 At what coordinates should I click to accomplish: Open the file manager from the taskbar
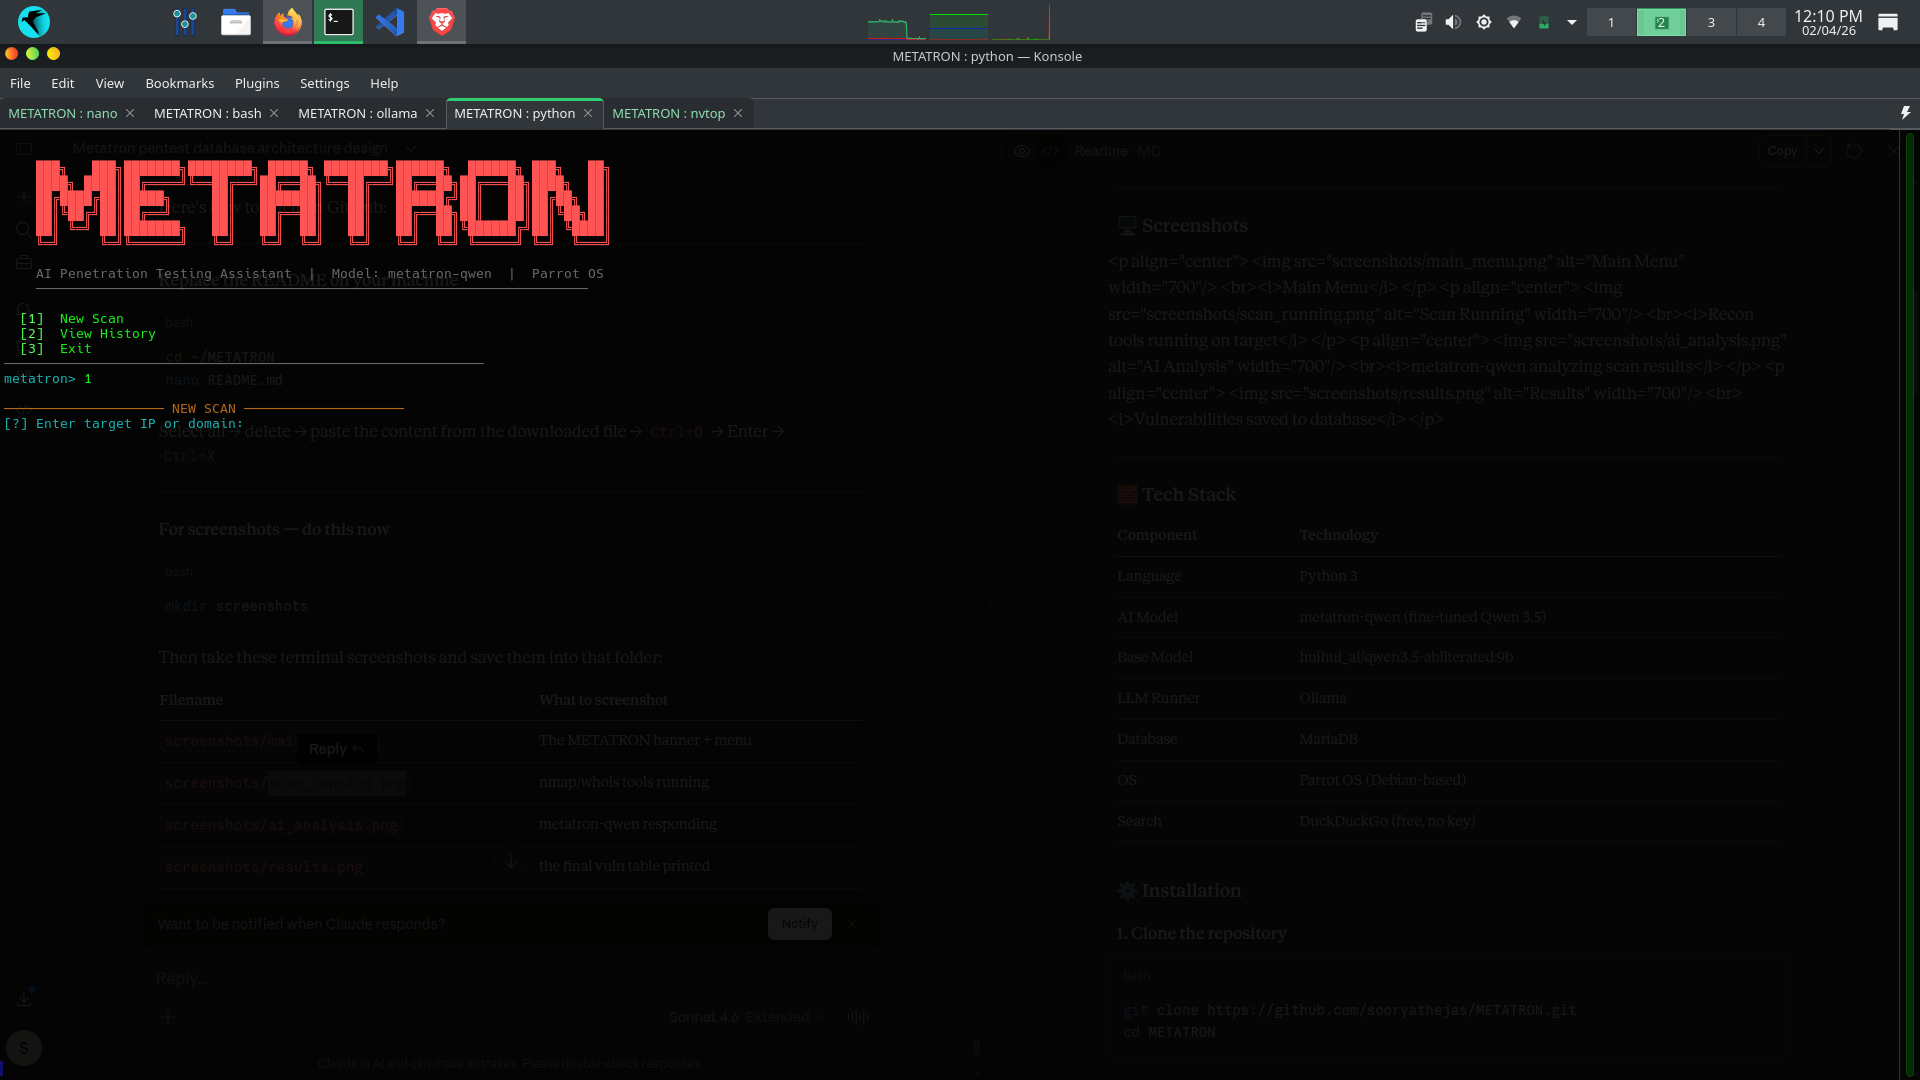236,22
